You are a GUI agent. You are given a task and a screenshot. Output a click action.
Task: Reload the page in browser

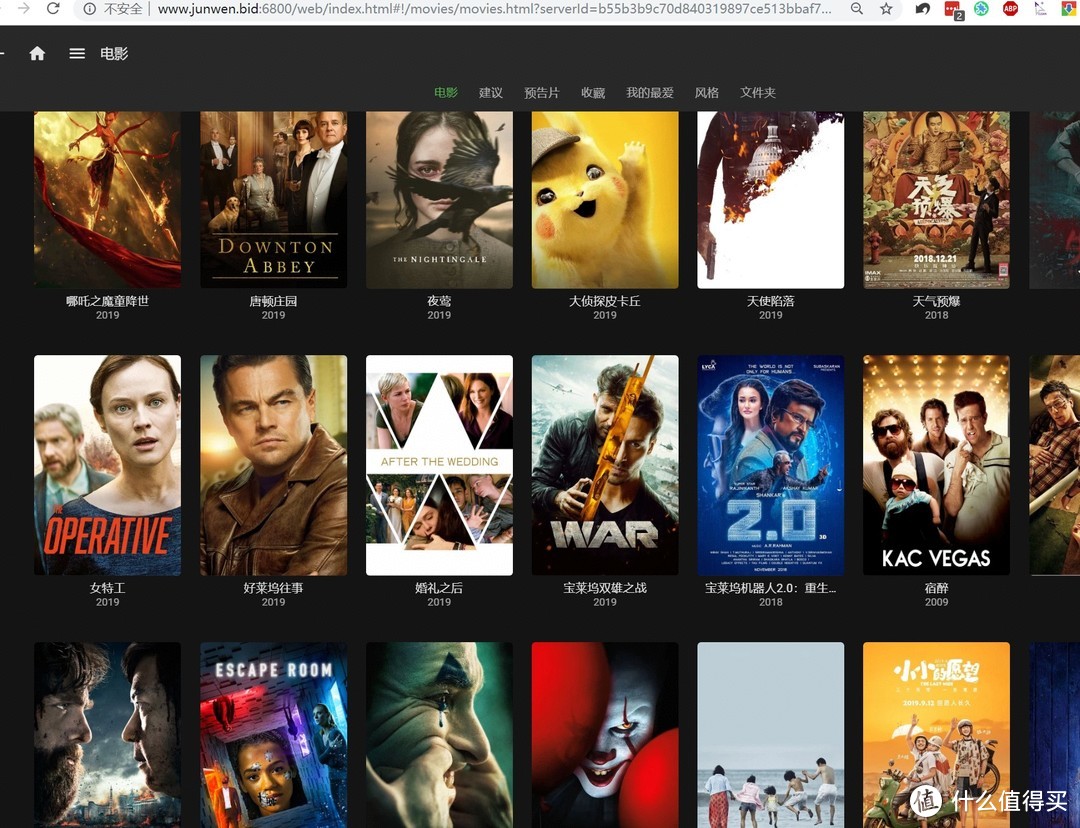(x=53, y=9)
